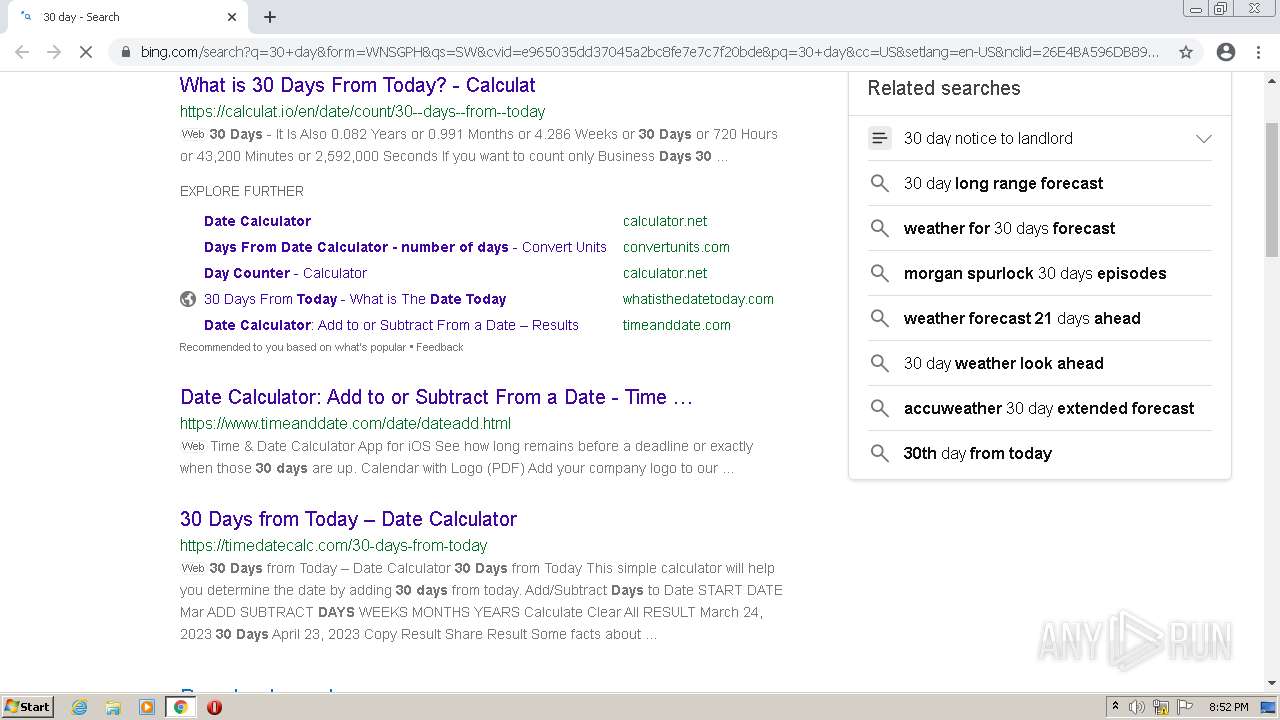This screenshot has width=1280, height=720.
Task: Click list icon beside 30 day notice
Action: point(879,138)
